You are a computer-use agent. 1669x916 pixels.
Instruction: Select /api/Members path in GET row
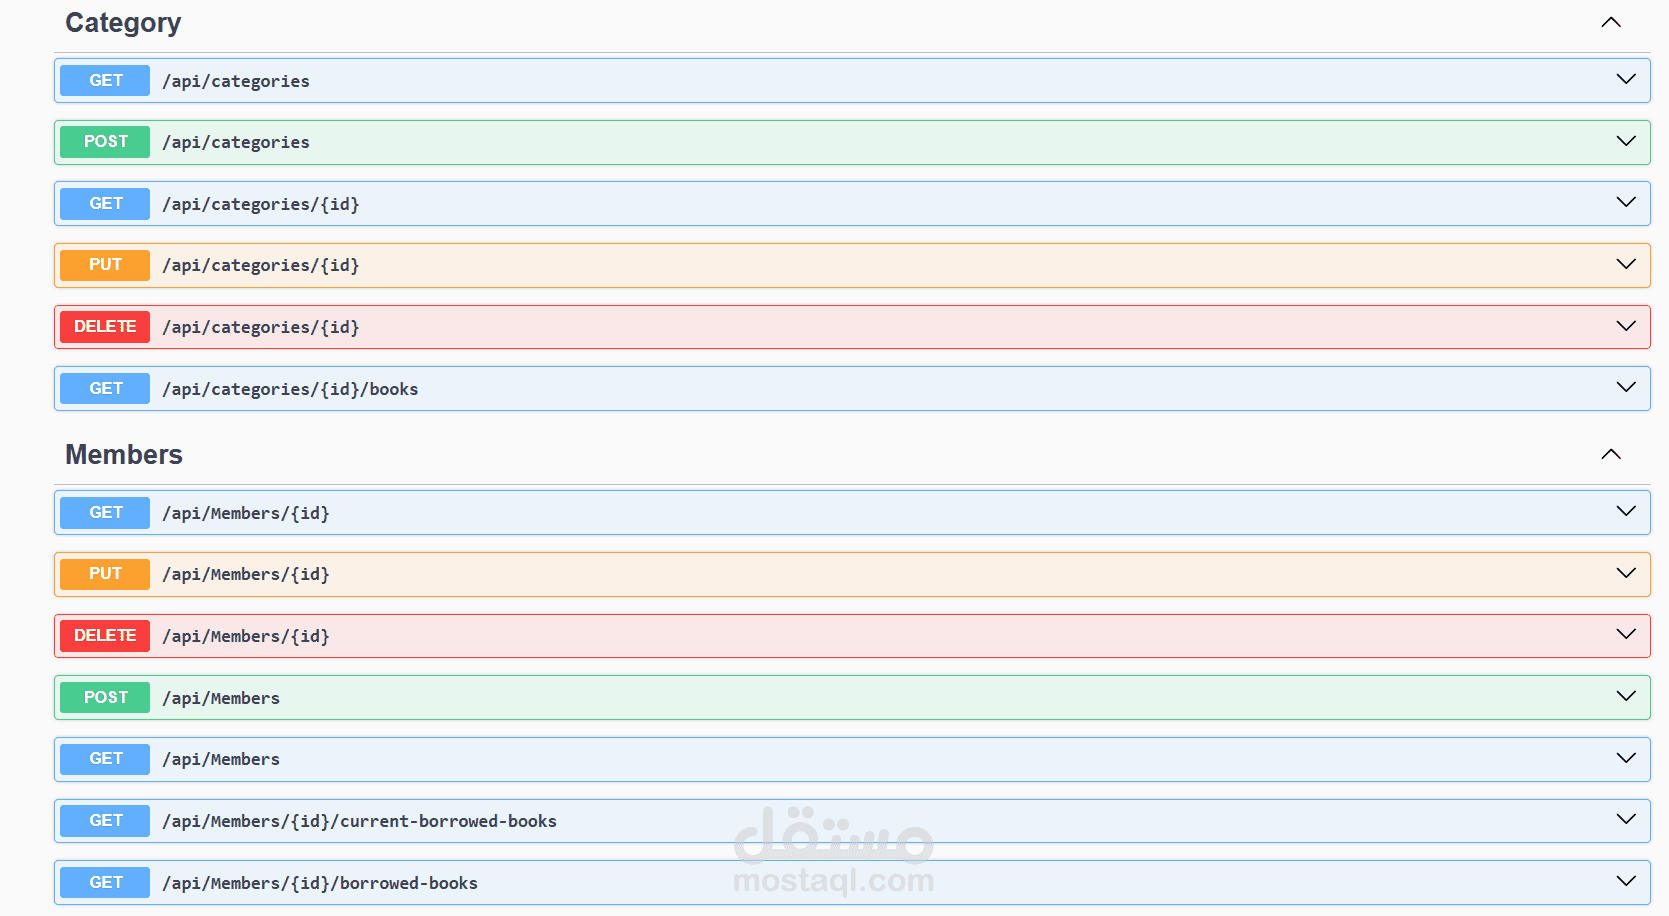coord(221,759)
